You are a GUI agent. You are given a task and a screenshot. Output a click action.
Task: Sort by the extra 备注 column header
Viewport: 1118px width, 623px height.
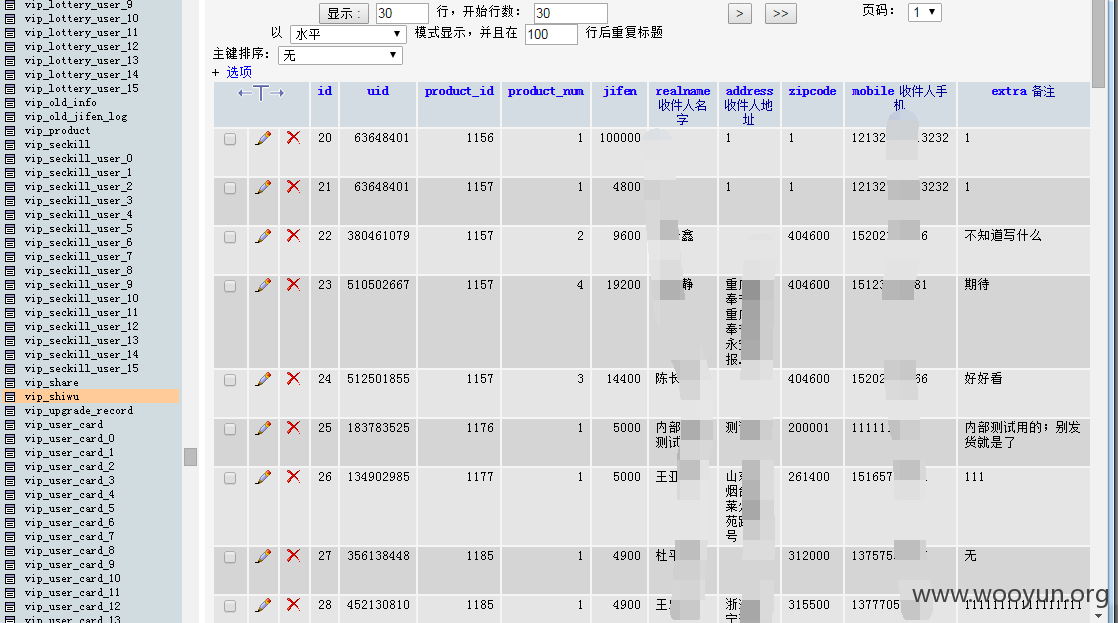click(1023, 91)
